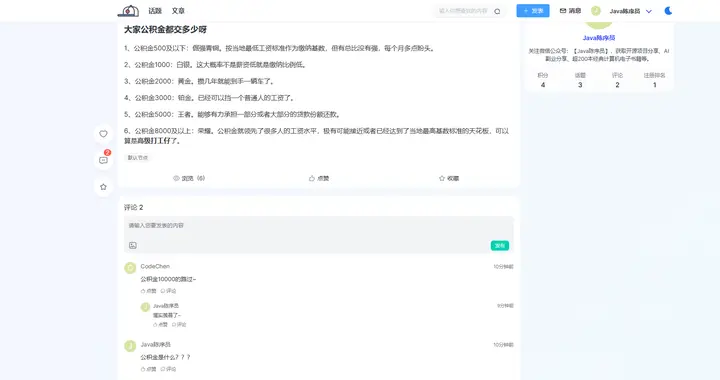This screenshot has height=380, width=720.
Task: Click CodeChen's comment avatar
Action: coord(130,268)
